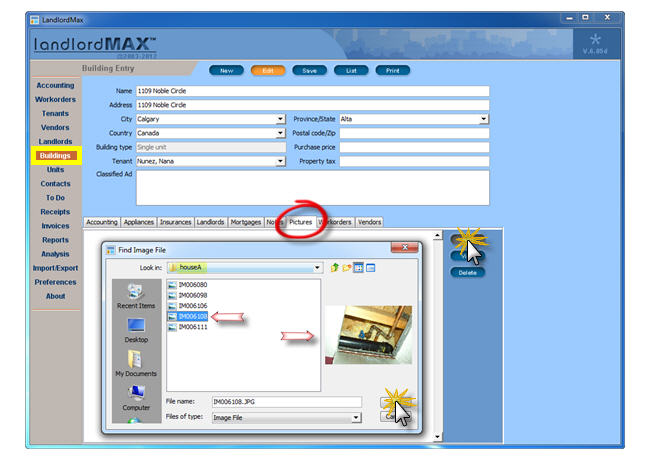Open the Country dropdown
Image resolution: width=650 pixels, height=460 pixels.
pyautogui.click(x=281, y=133)
